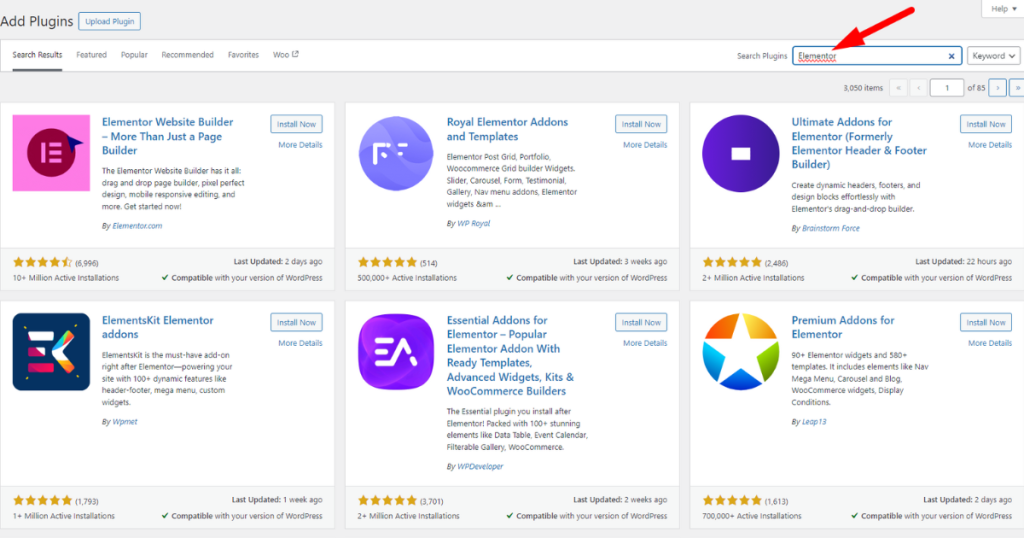The width and height of the screenshot is (1024, 538).
Task: Open More Details for Ultimate Addons
Action: point(990,145)
